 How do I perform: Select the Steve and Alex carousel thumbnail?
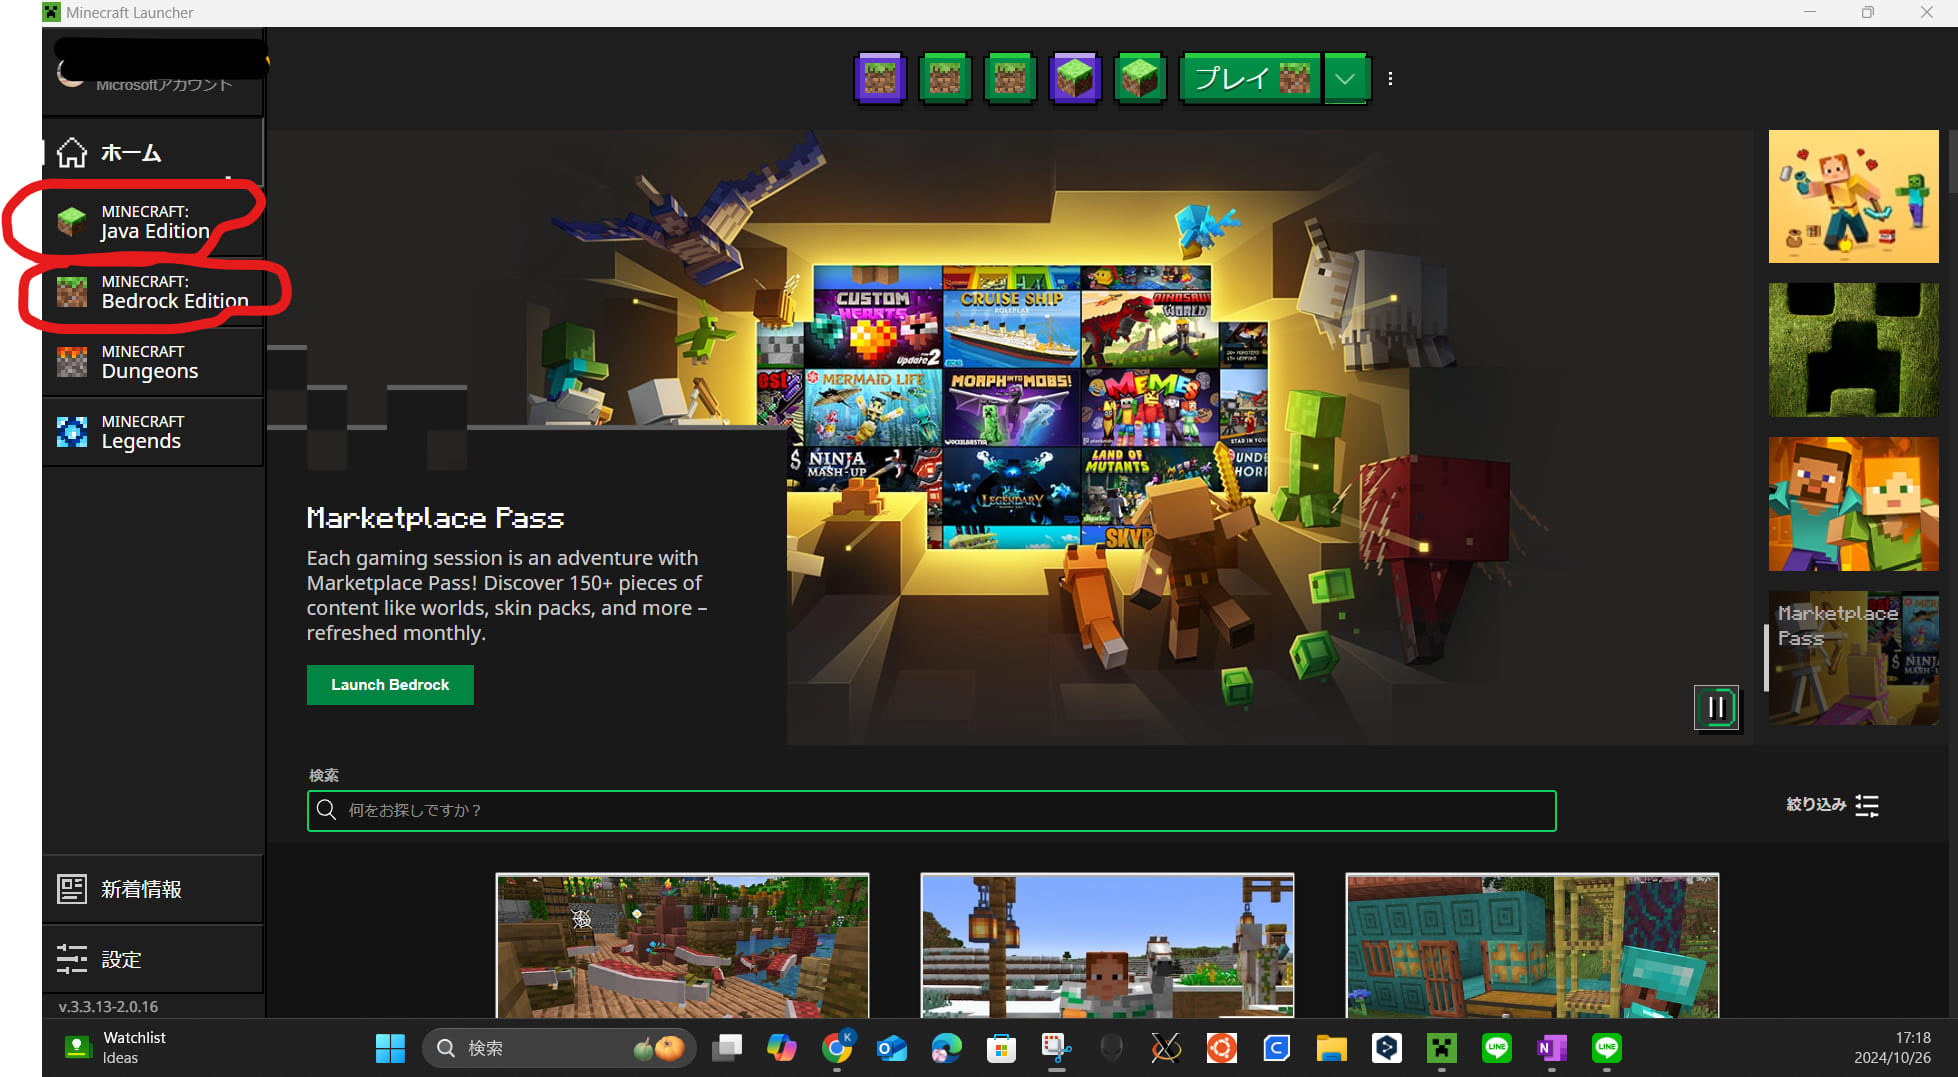(x=1853, y=504)
